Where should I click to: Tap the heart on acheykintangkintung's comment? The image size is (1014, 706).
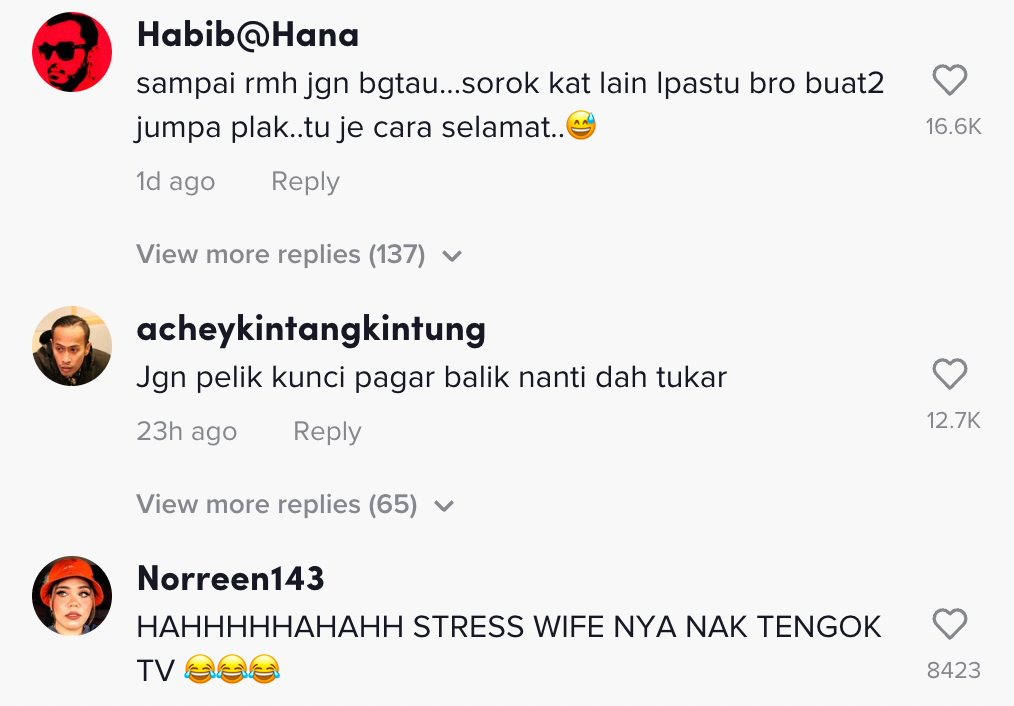click(x=949, y=374)
